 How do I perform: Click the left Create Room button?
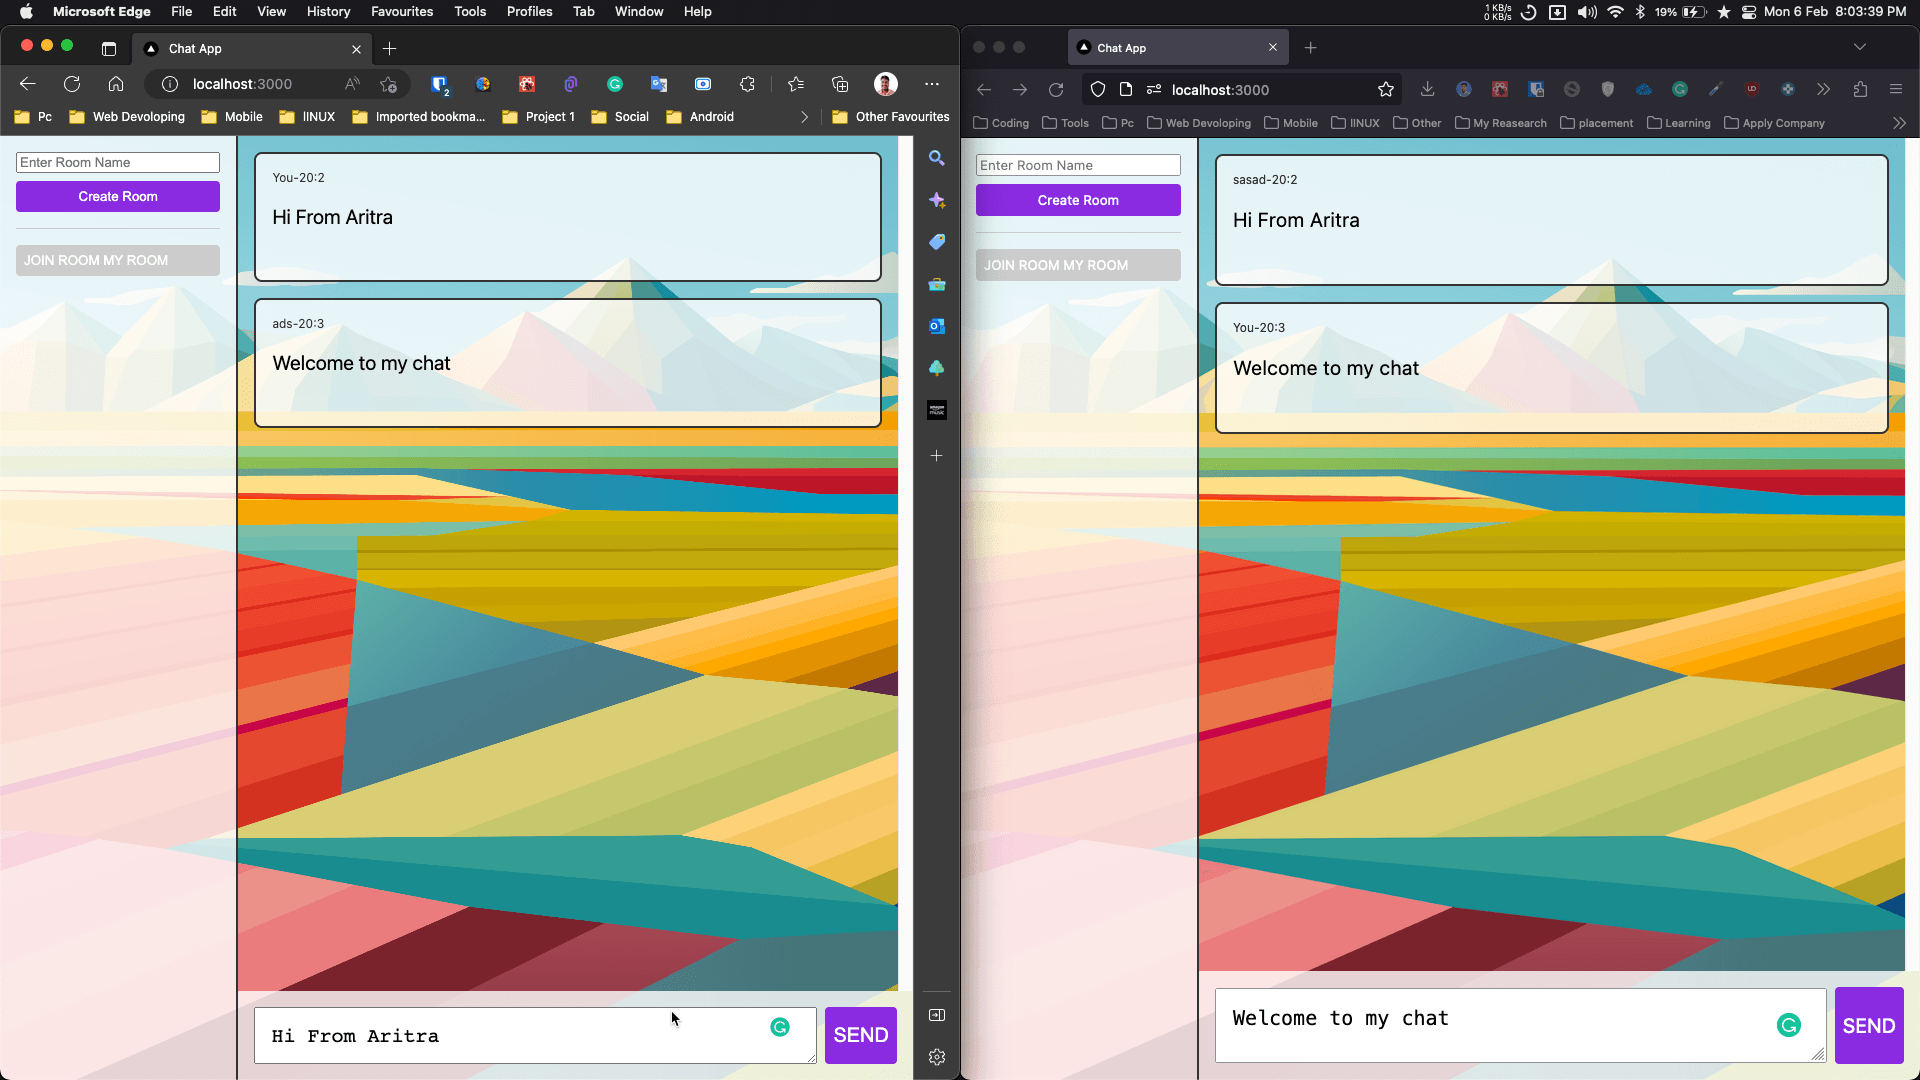coord(118,196)
